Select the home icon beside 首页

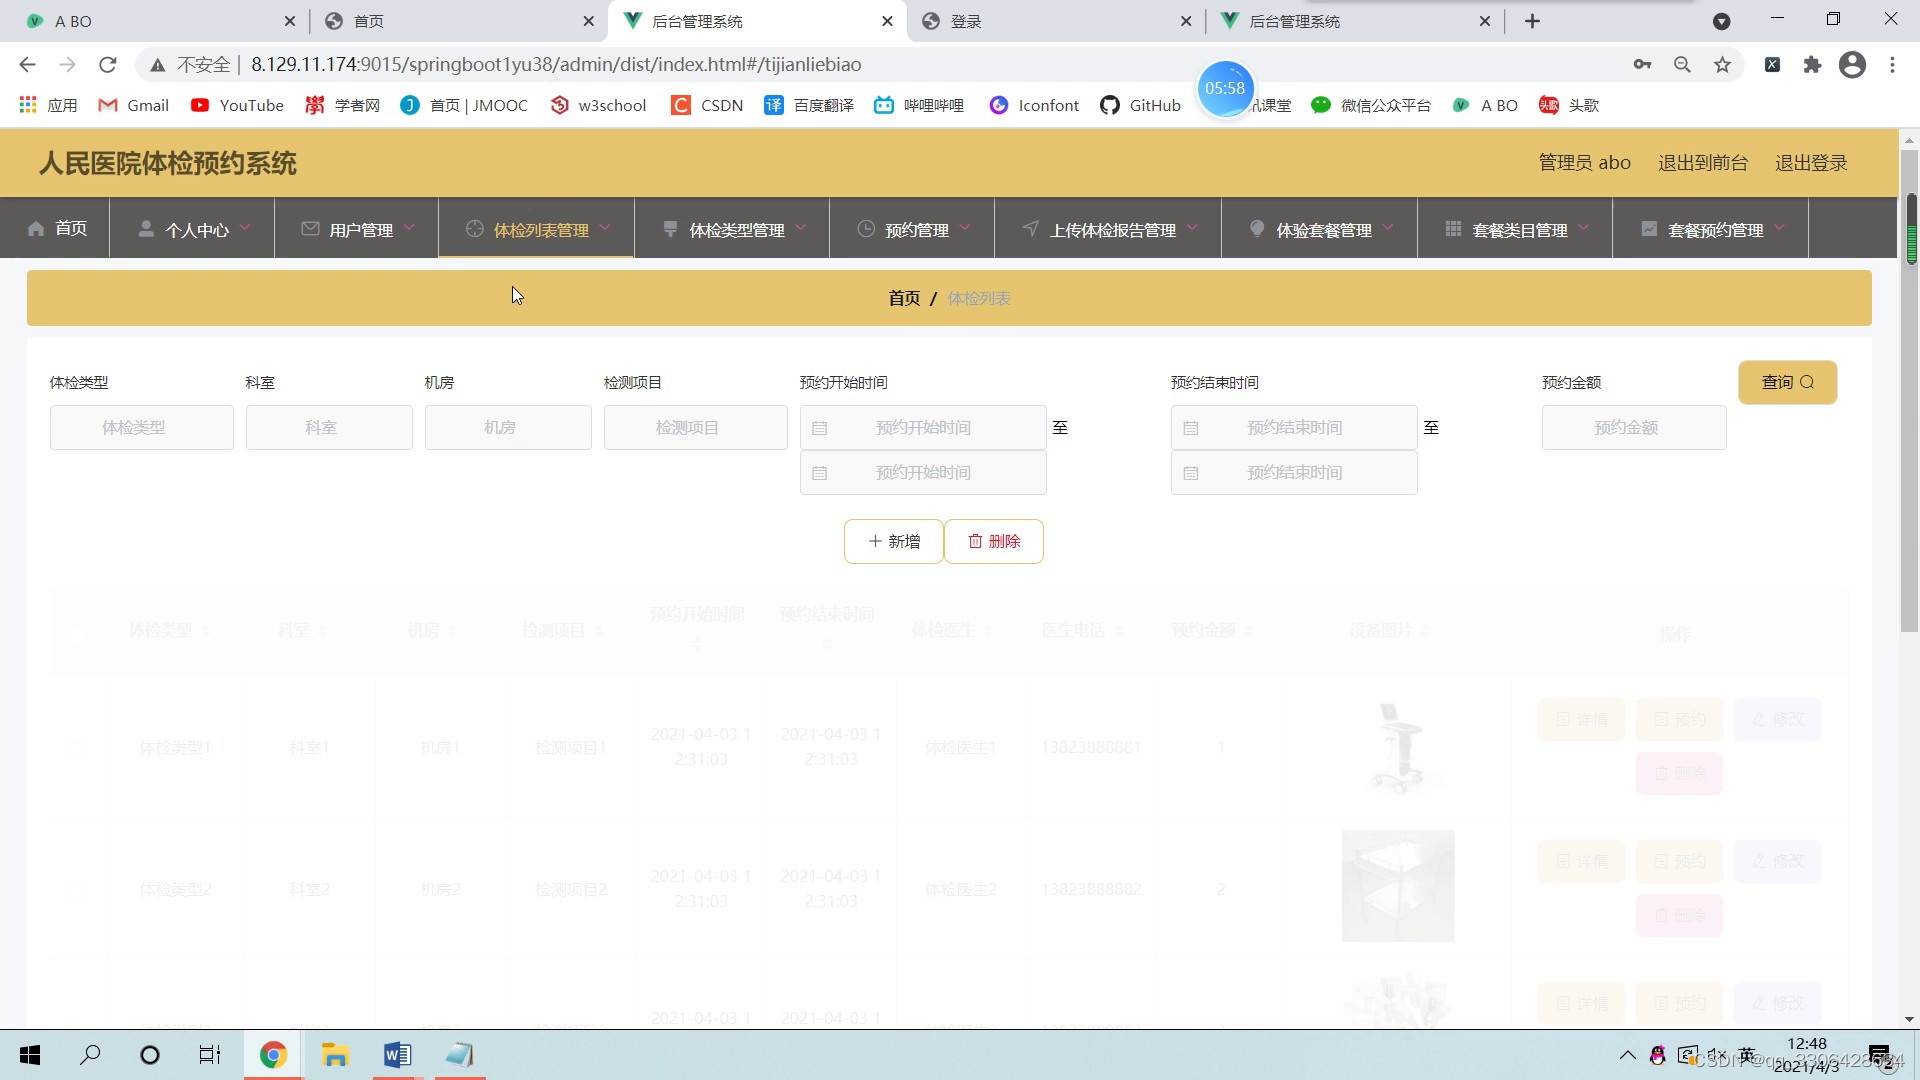point(36,228)
